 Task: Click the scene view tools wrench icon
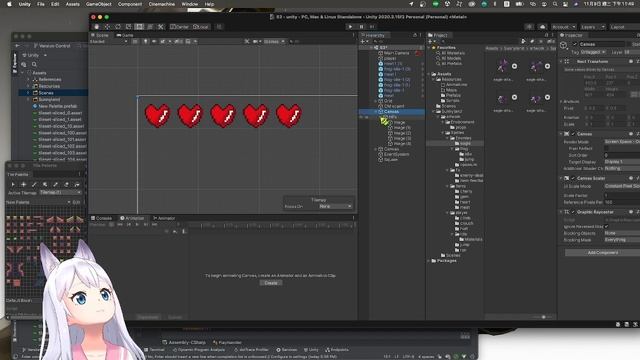(x=247, y=42)
